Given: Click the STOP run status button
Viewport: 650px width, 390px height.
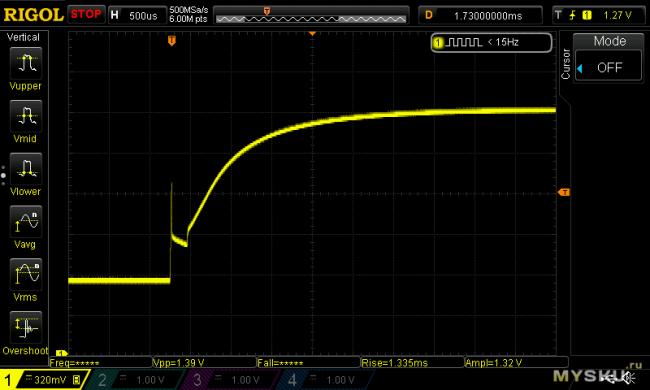Looking at the screenshot, I should 86,15.
